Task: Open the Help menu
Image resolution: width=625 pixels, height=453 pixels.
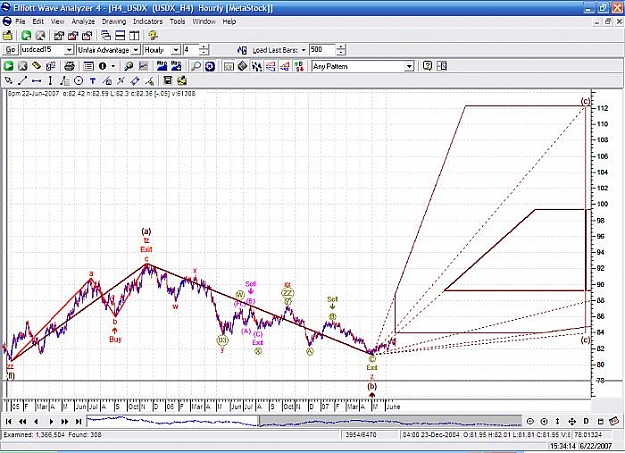Action: 229,22
